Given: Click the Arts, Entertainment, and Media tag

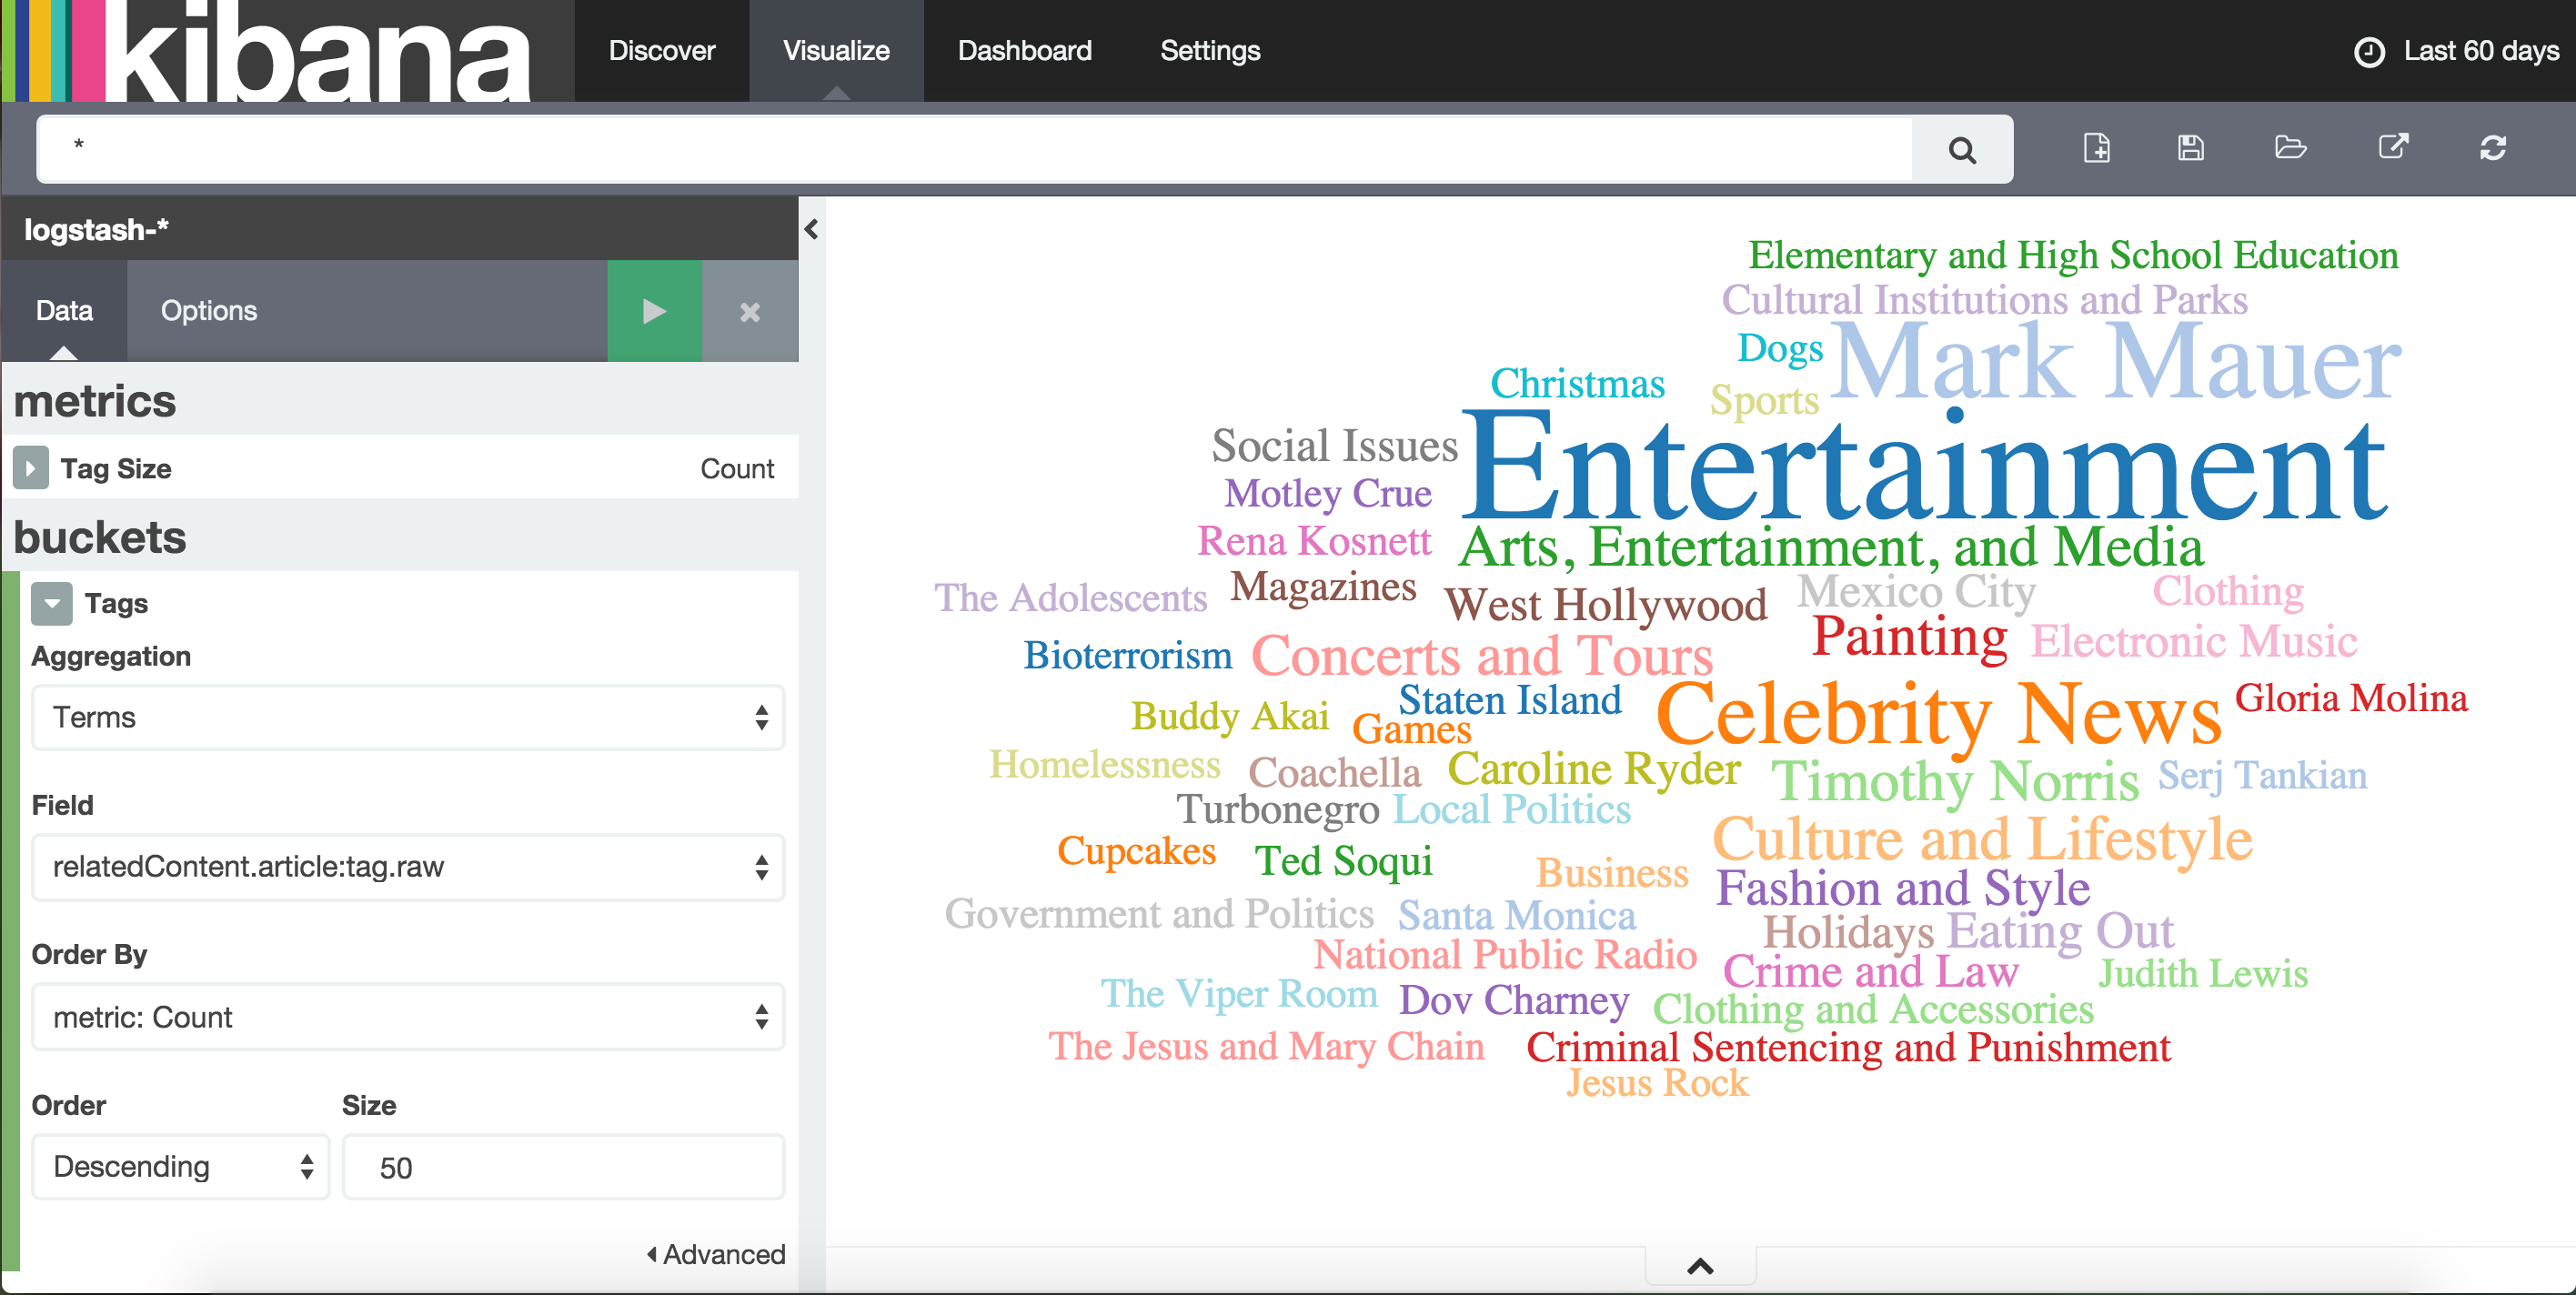Looking at the screenshot, I should (1831, 548).
